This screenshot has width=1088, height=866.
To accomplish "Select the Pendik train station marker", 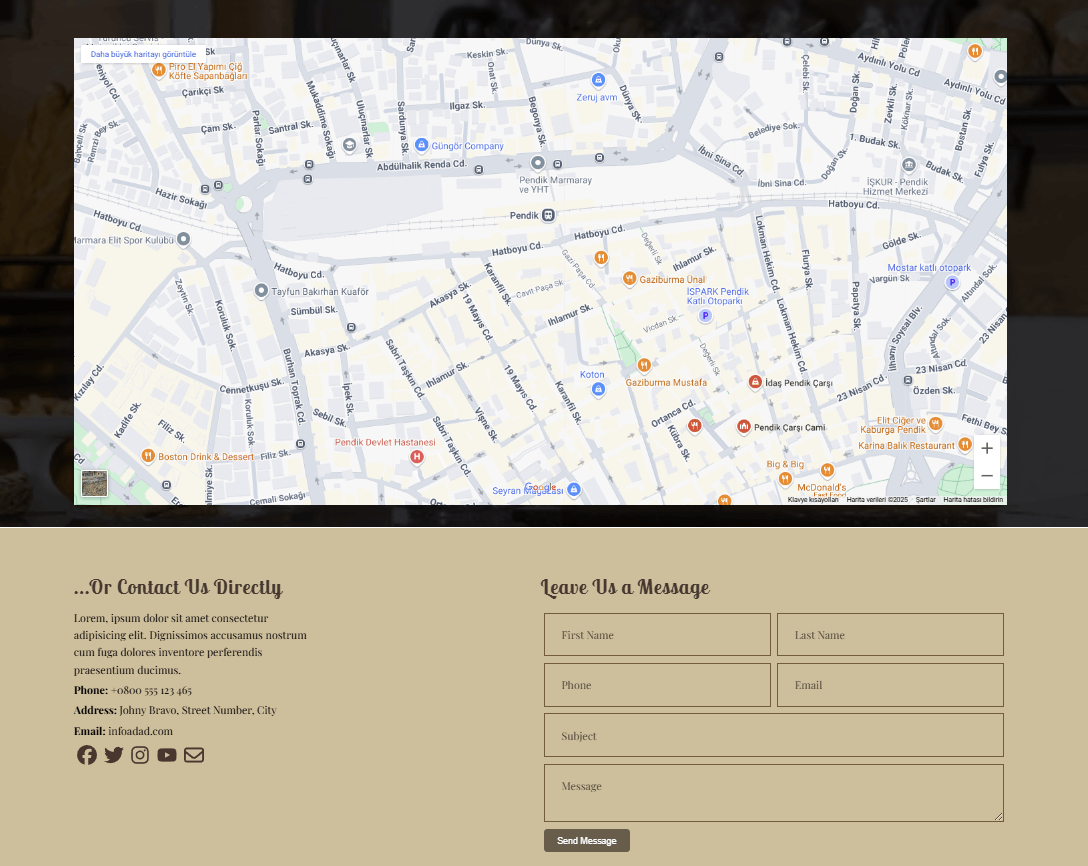I will 548,215.
